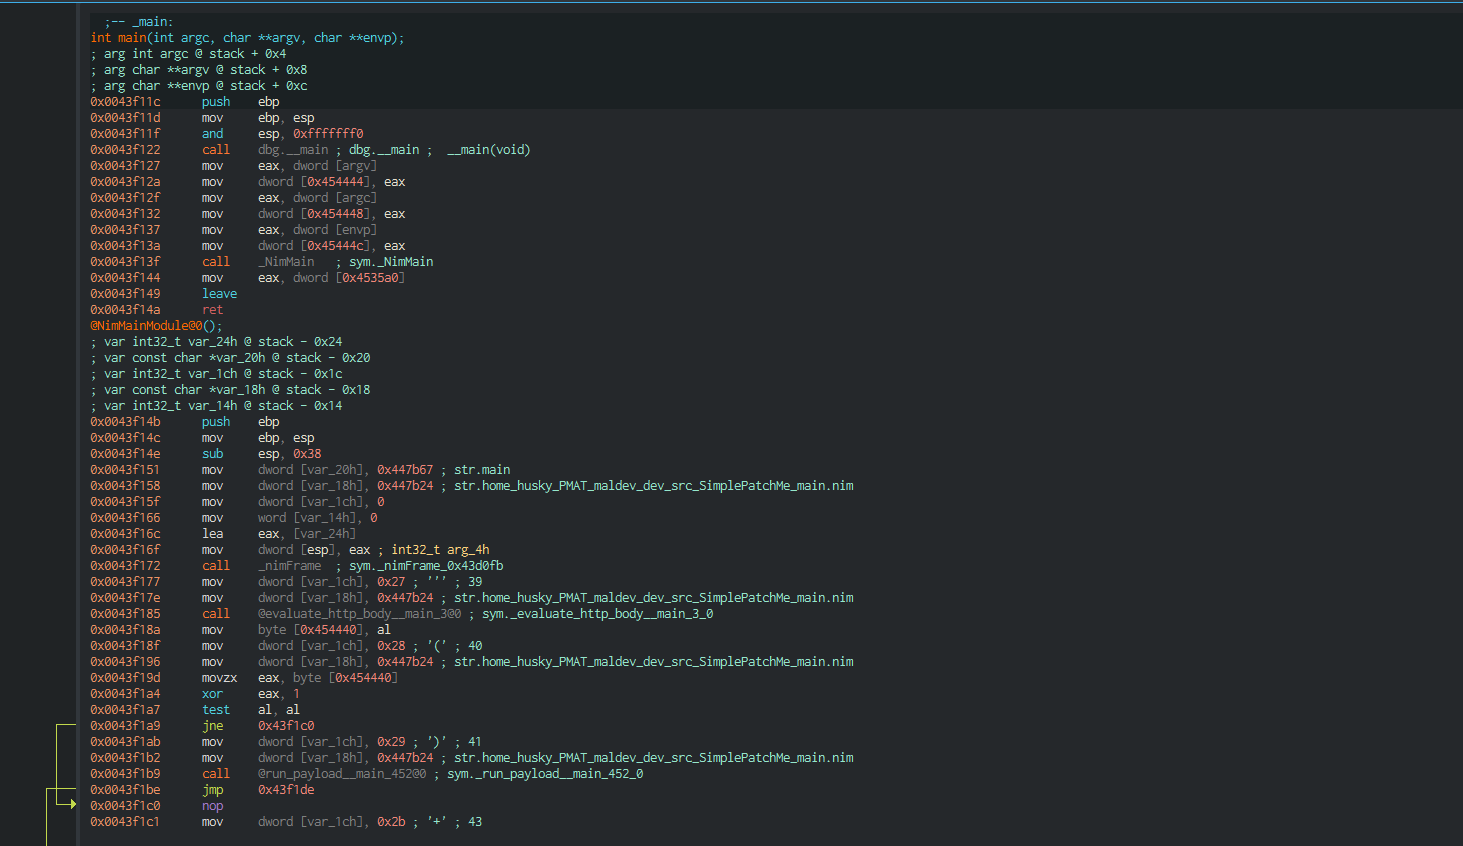Click sym._evaluate_http_body__main_3_0 comment
This screenshot has width=1463, height=846.
click(598, 614)
